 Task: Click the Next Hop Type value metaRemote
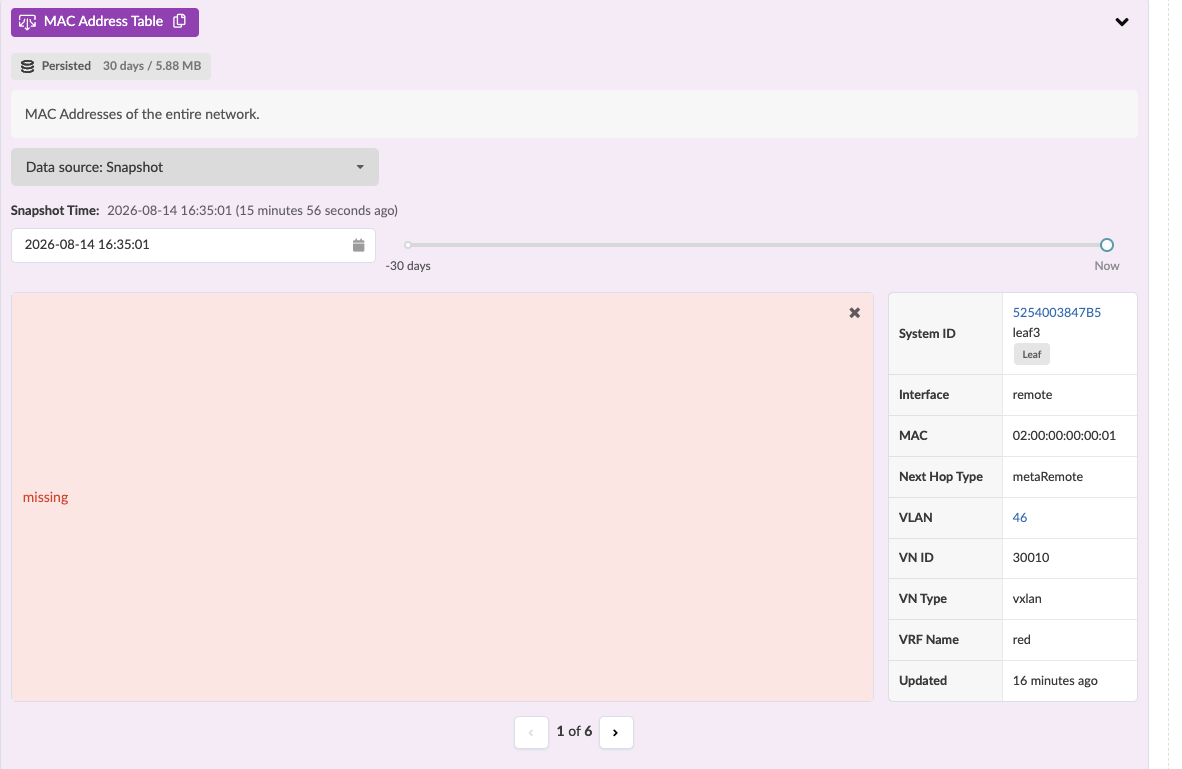point(1047,476)
